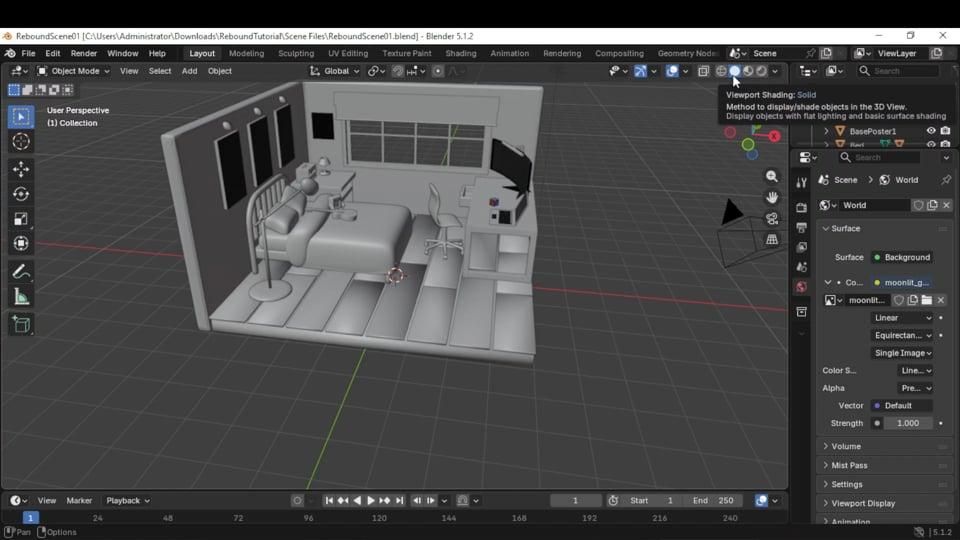Click the Blender logo menu icon

point(10,53)
